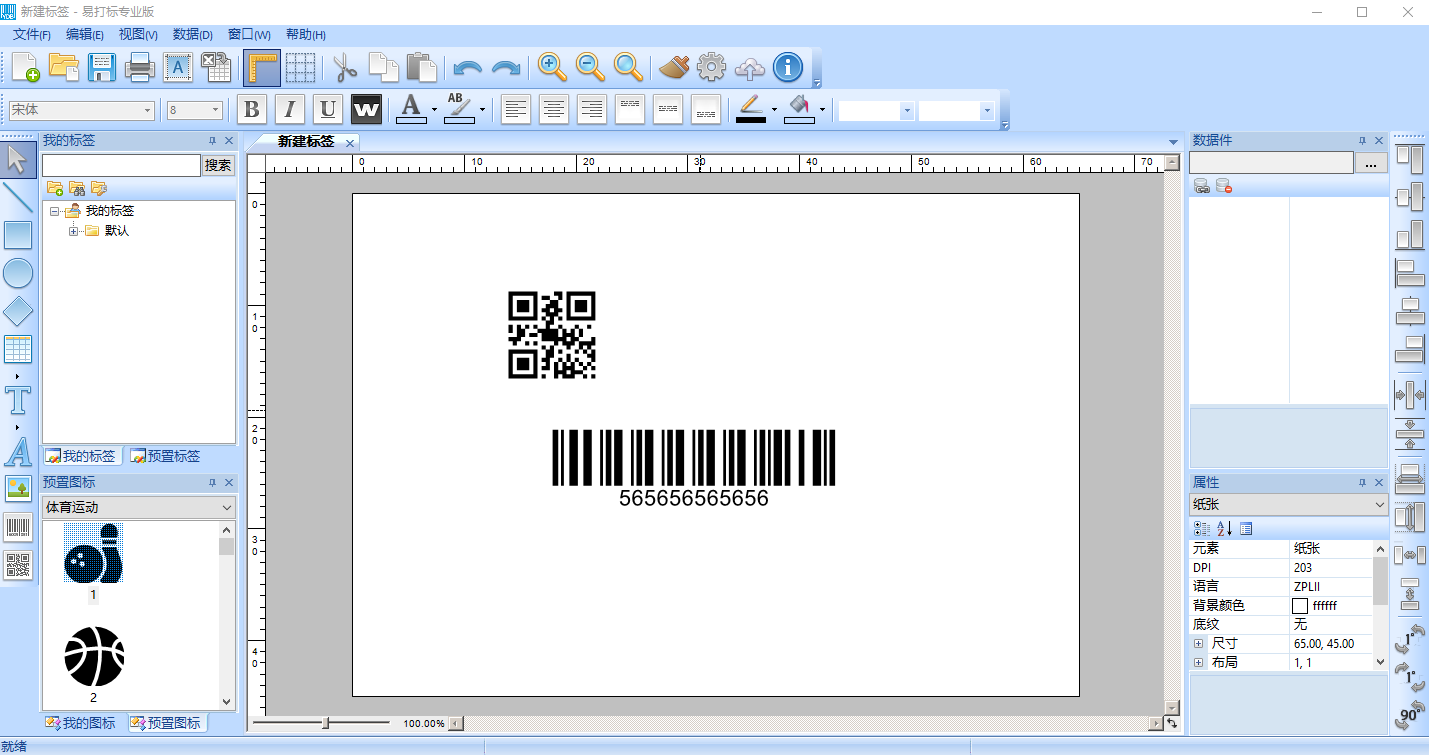
Task: Open an existing label file
Action: click(64, 67)
